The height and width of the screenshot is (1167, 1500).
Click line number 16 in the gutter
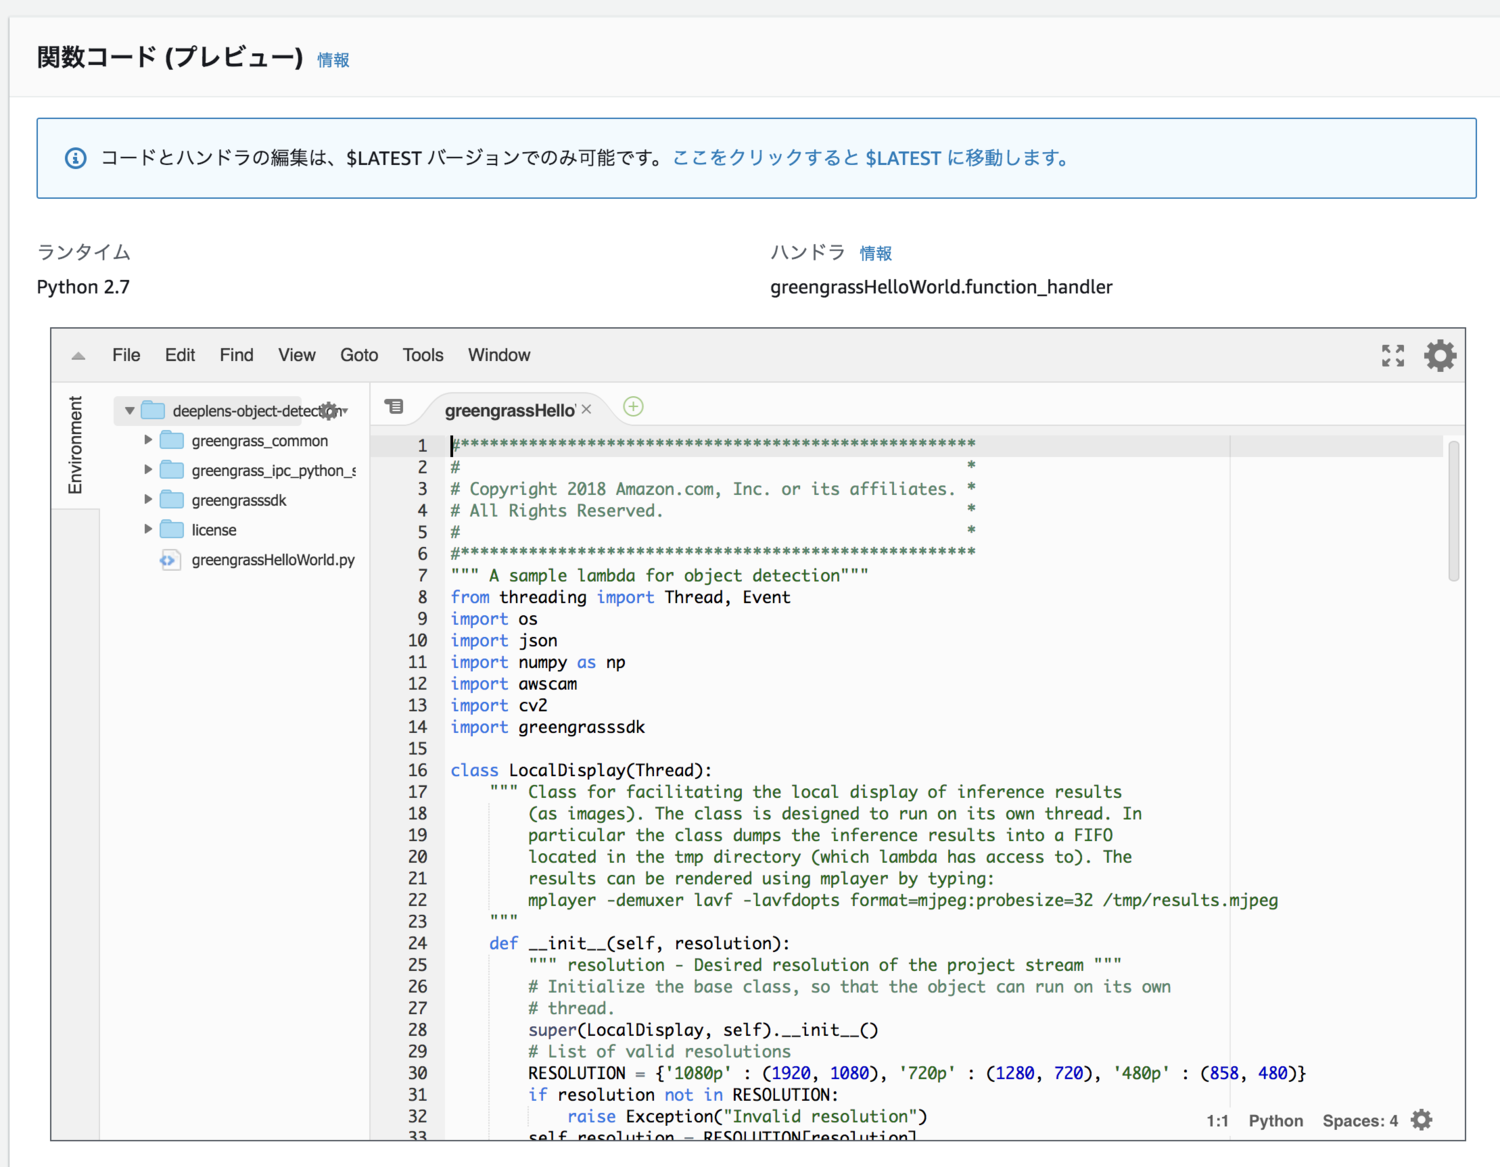[x=417, y=770]
